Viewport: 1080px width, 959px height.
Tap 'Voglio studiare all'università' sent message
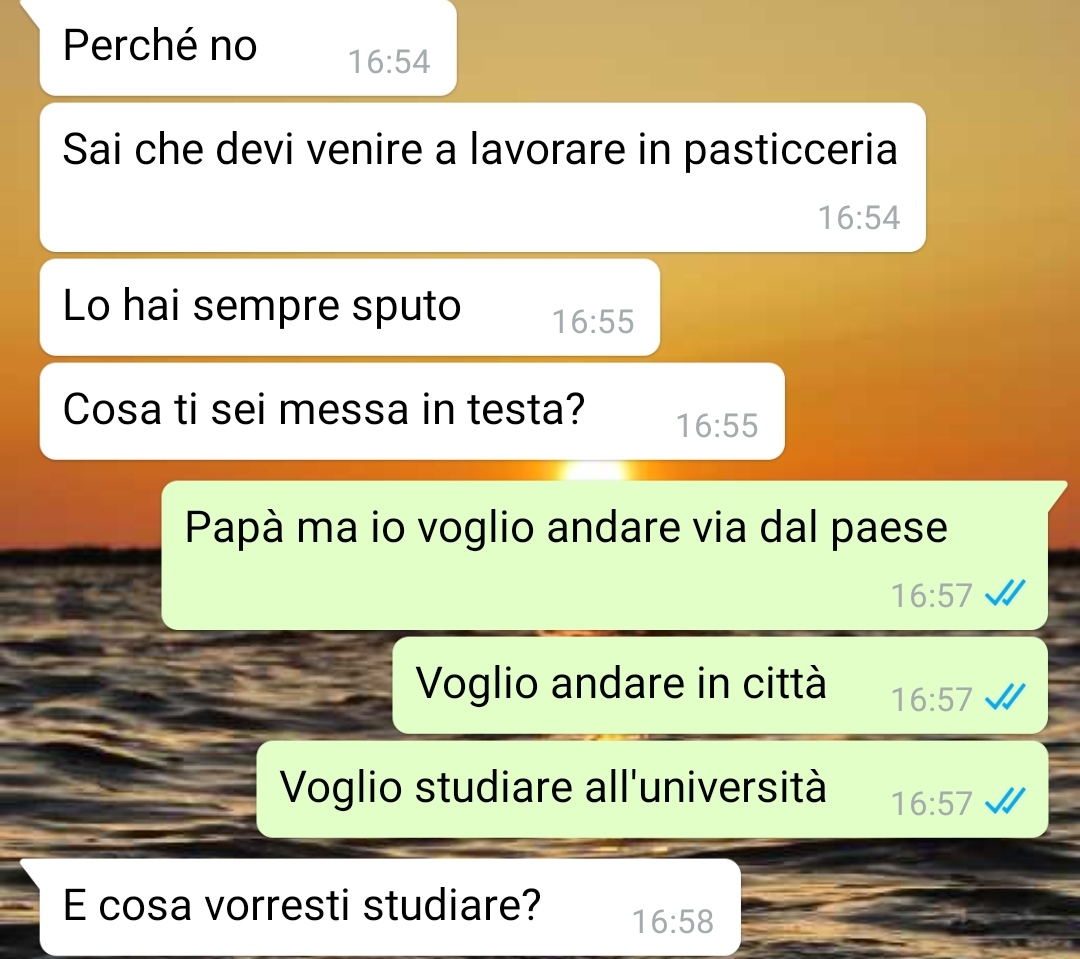(x=652, y=790)
